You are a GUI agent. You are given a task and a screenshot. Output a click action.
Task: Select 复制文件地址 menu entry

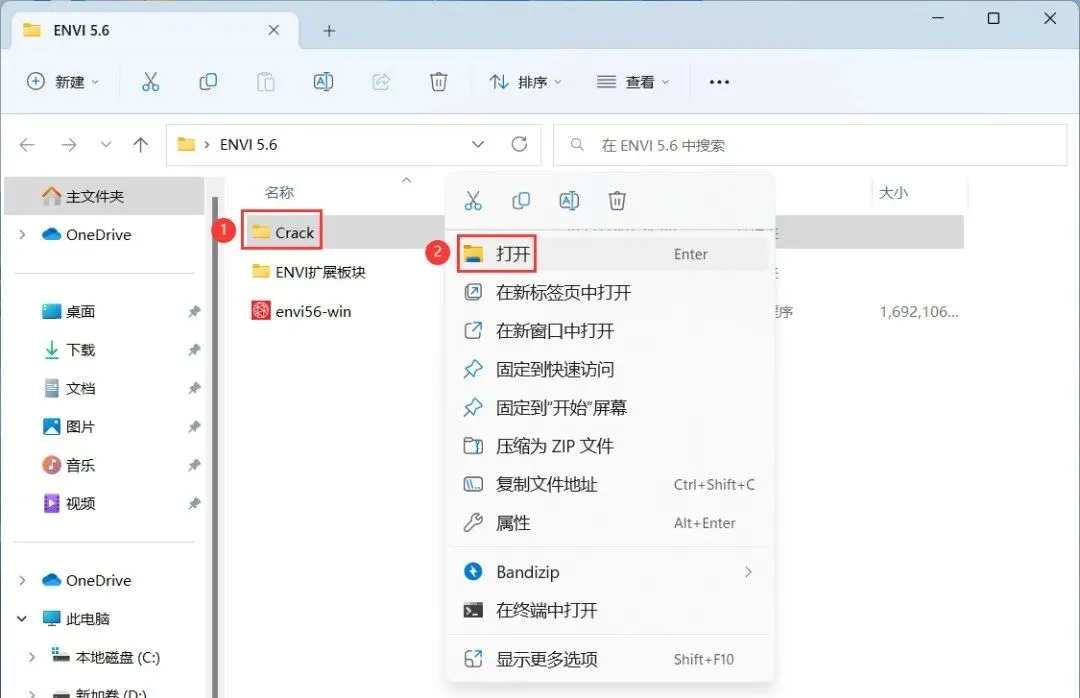pyautogui.click(x=609, y=485)
